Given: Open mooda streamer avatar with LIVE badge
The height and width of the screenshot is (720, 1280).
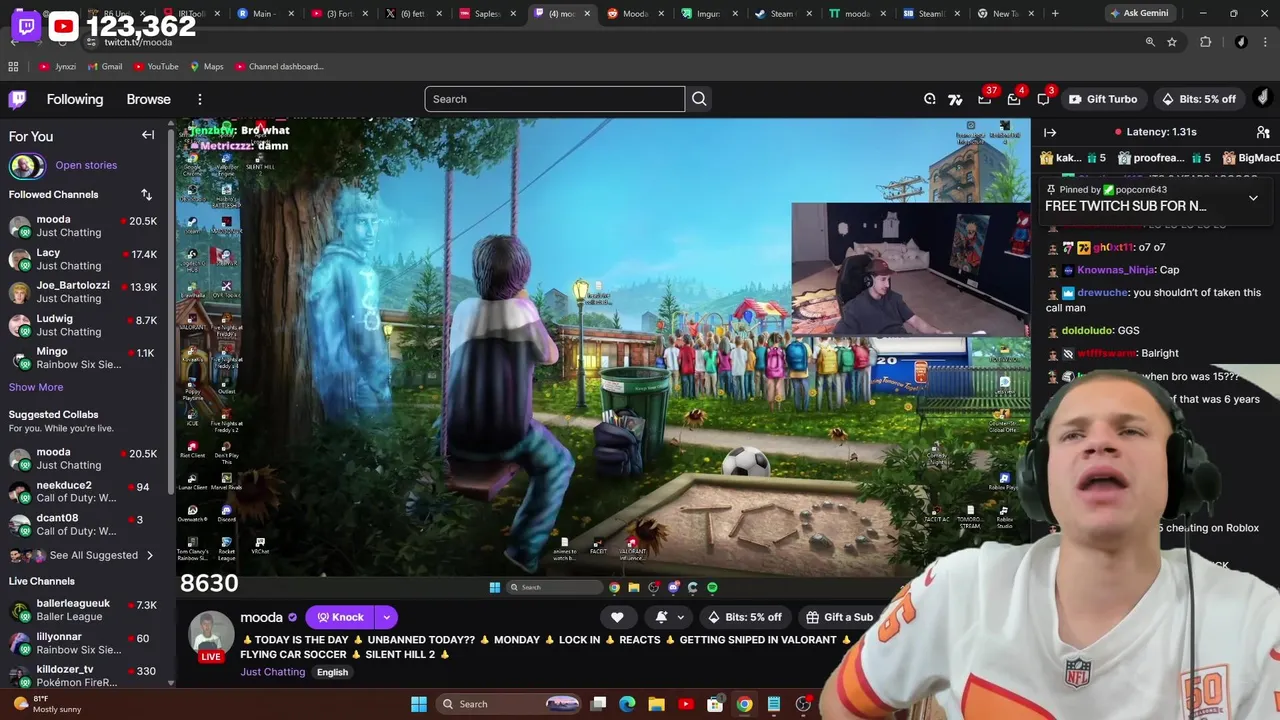Looking at the screenshot, I should 211,637.
